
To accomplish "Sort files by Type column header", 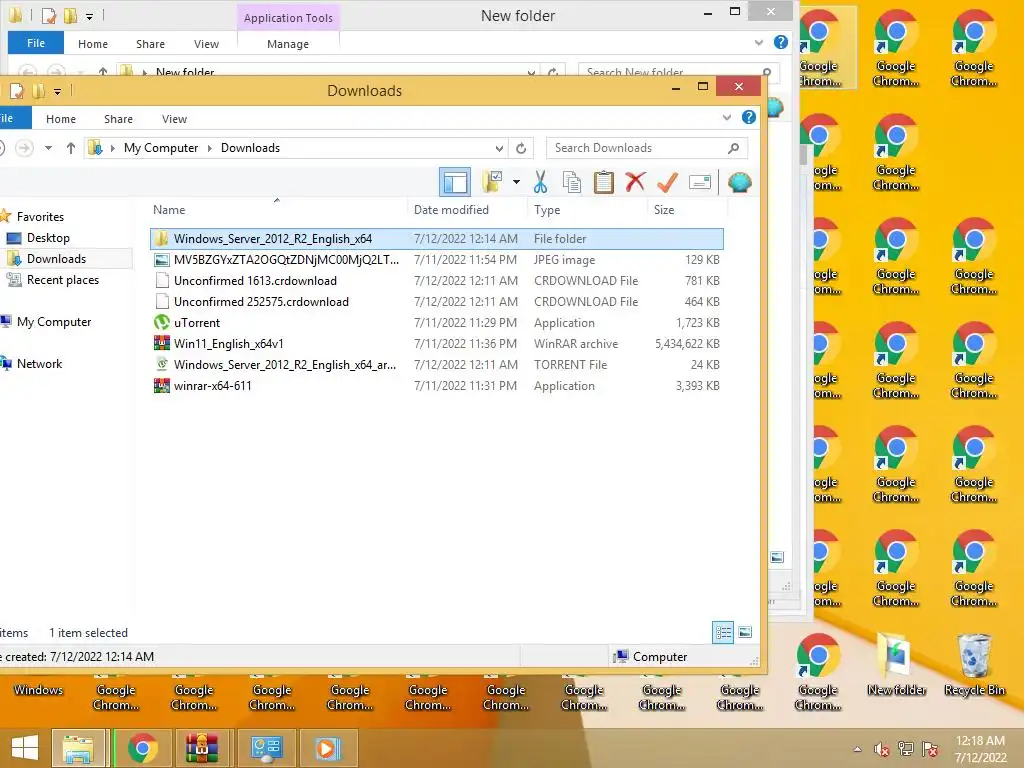I will (x=547, y=210).
